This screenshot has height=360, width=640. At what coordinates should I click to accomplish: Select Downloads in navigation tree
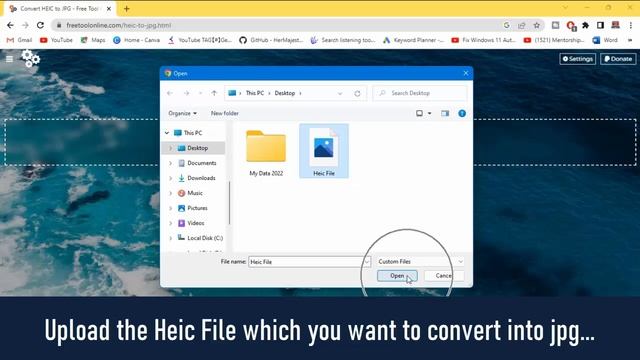click(x=201, y=178)
